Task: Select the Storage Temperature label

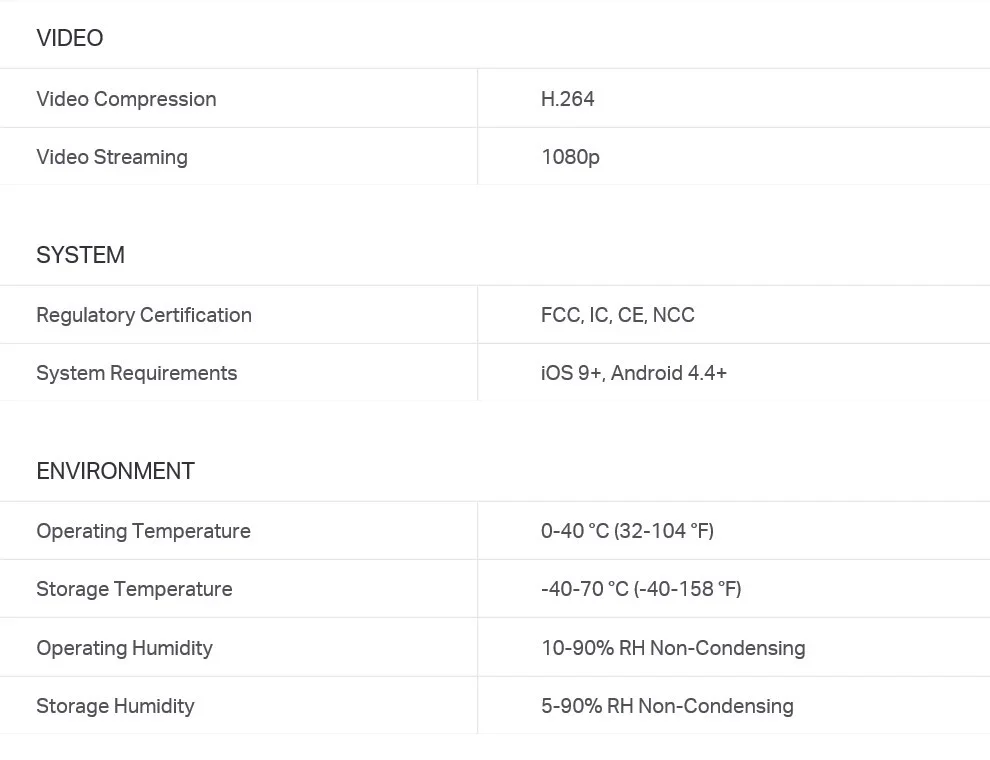Action: click(x=134, y=589)
